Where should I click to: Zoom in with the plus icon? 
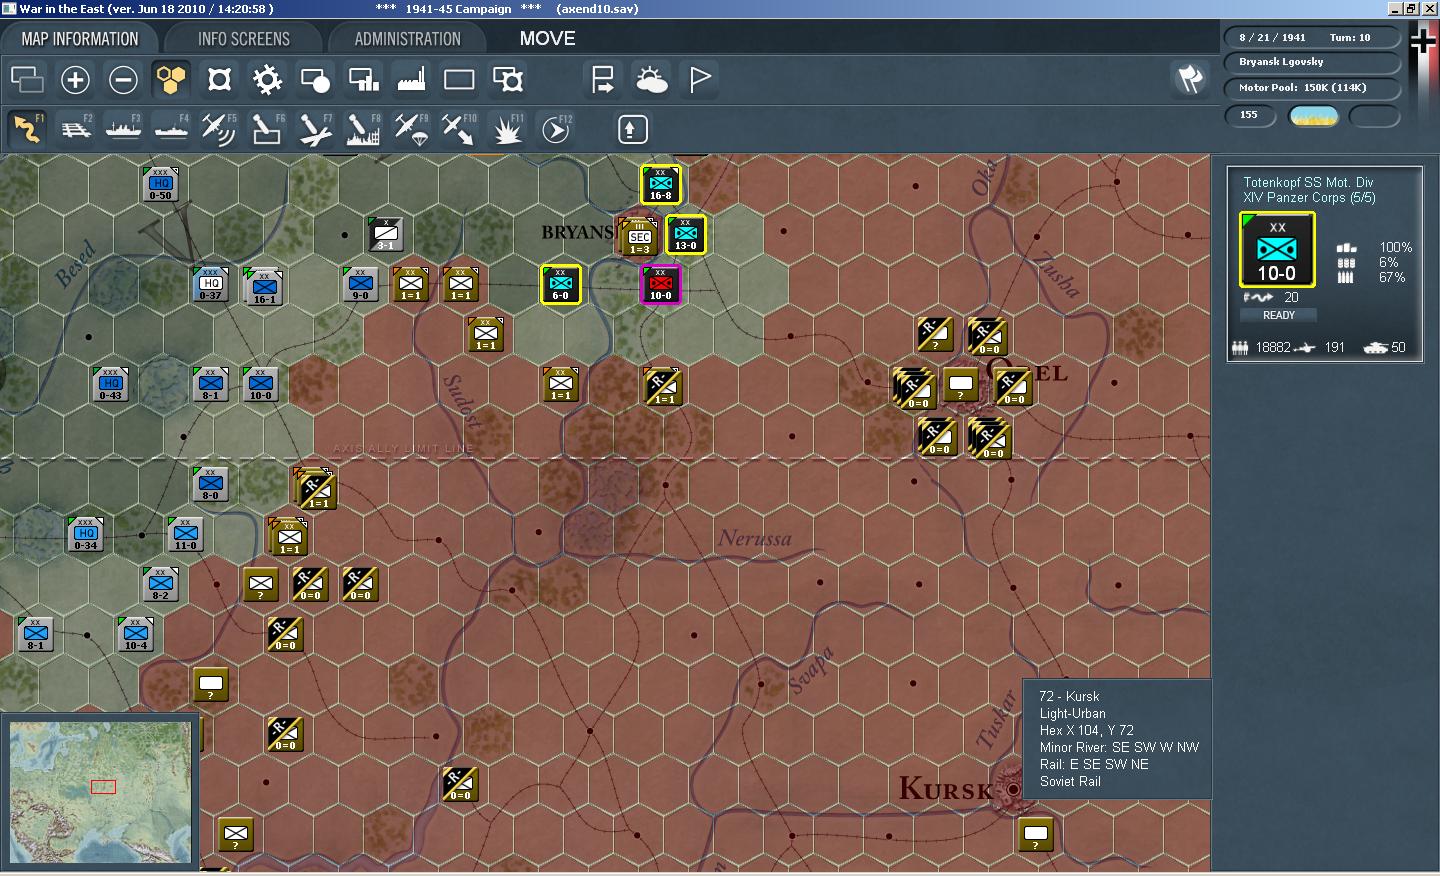point(75,80)
